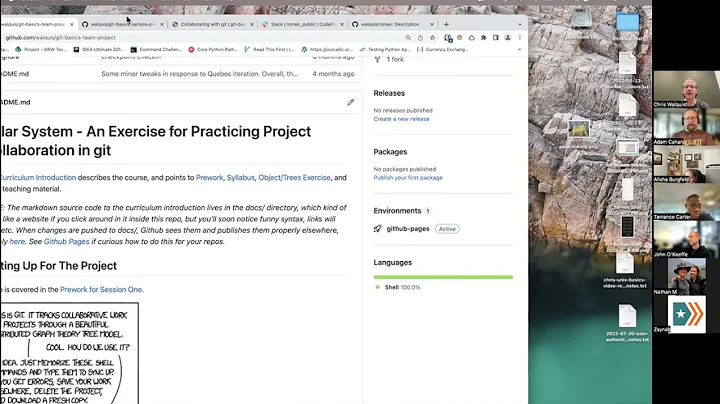
Task: Click the first blue extension icon in toolbar
Action: coord(448,38)
